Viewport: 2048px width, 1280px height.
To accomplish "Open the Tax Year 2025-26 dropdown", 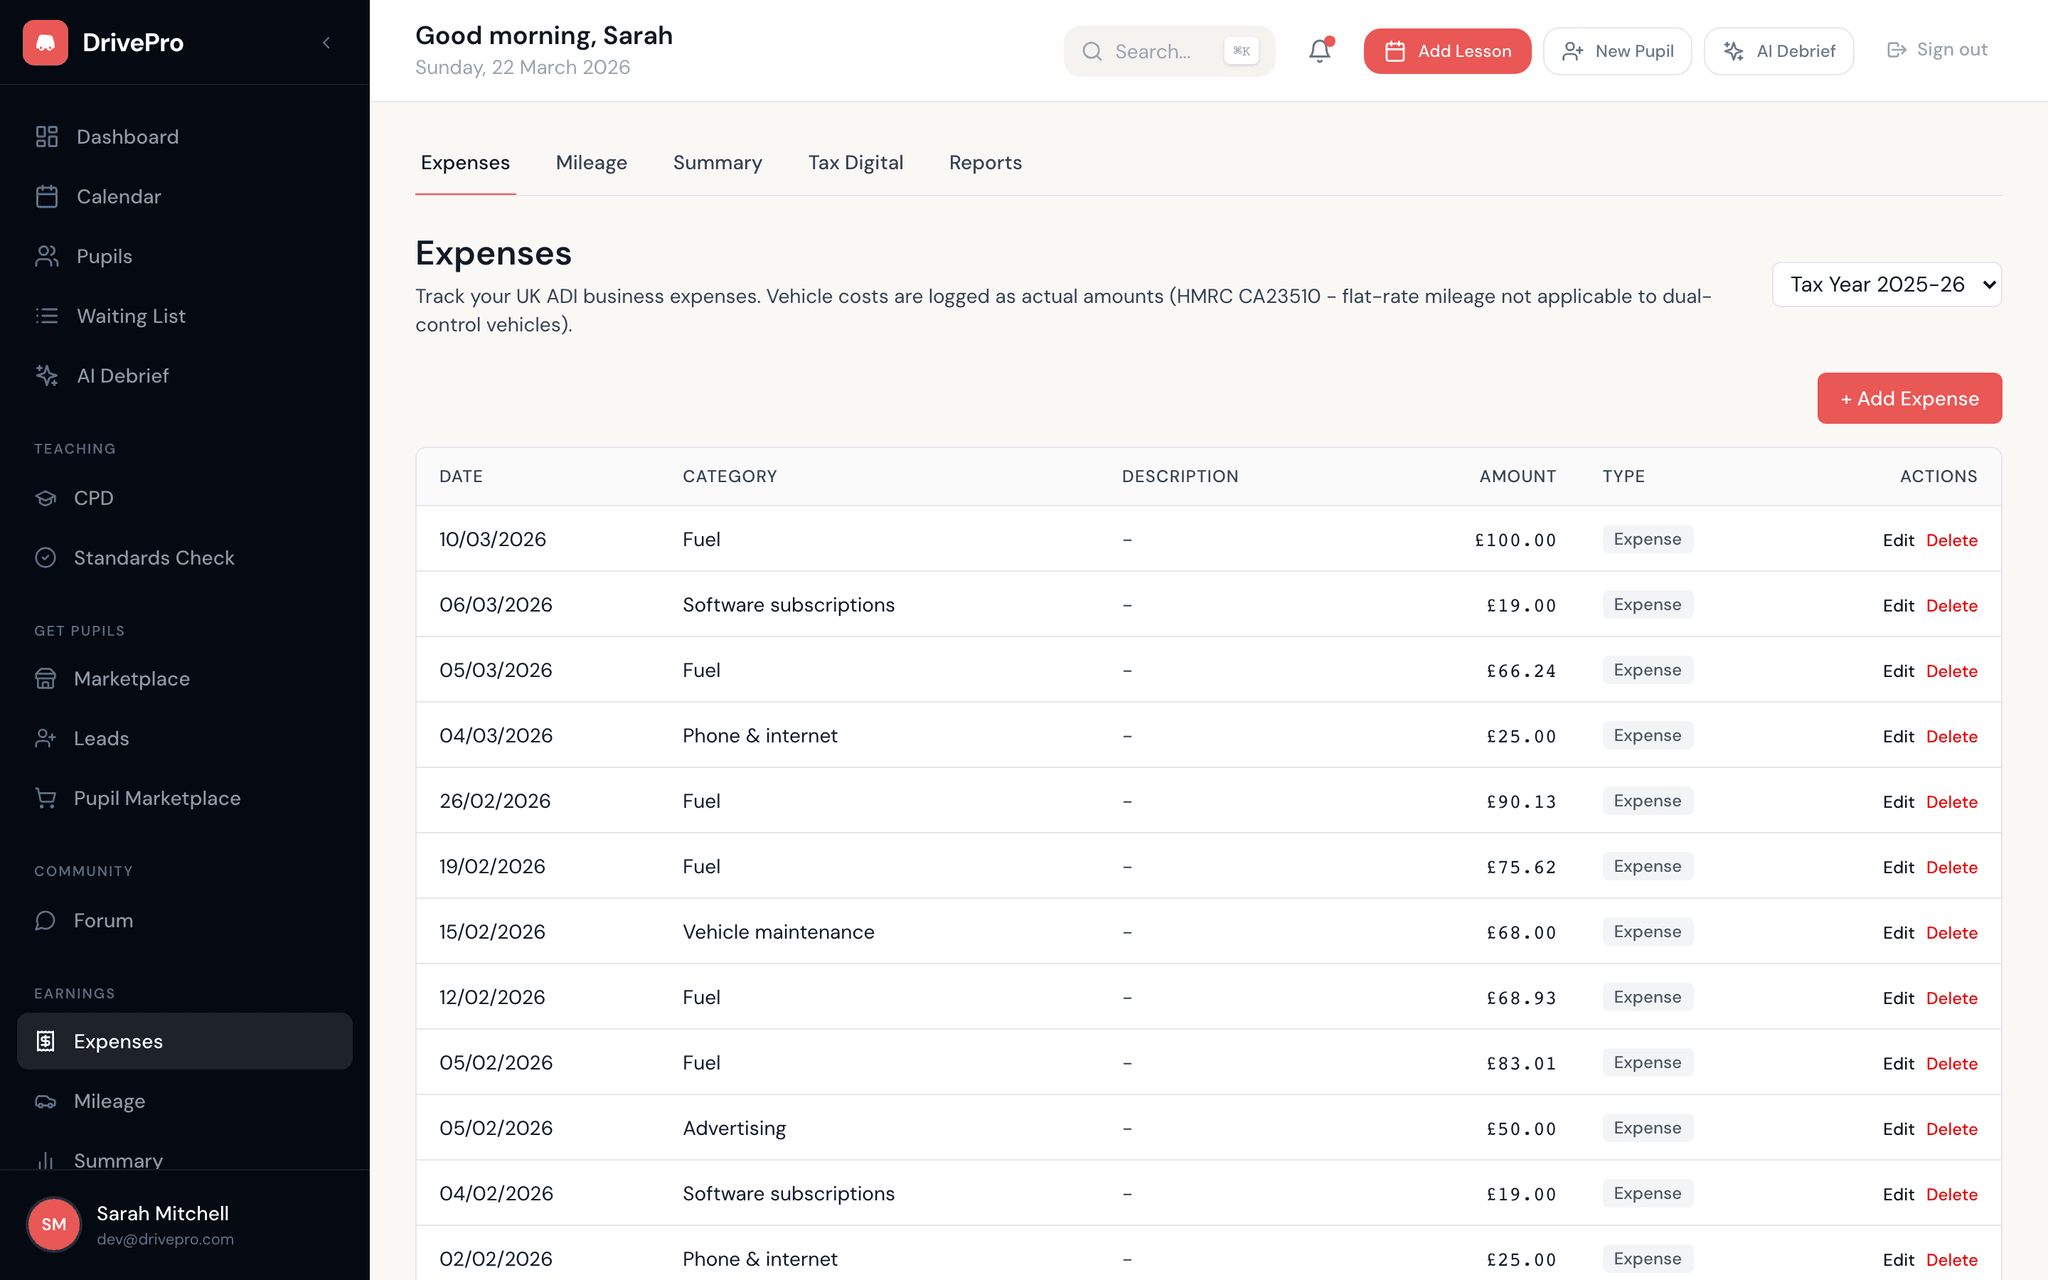I will [x=1886, y=284].
